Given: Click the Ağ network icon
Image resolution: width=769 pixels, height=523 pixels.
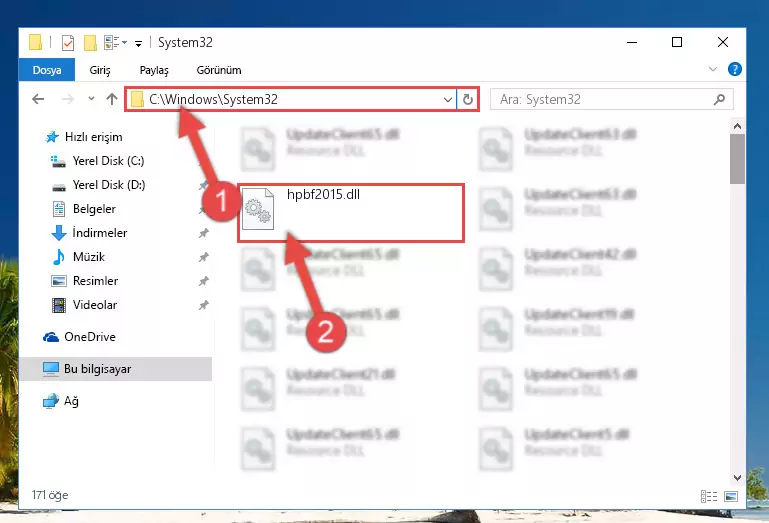Looking at the screenshot, I should [x=51, y=401].
